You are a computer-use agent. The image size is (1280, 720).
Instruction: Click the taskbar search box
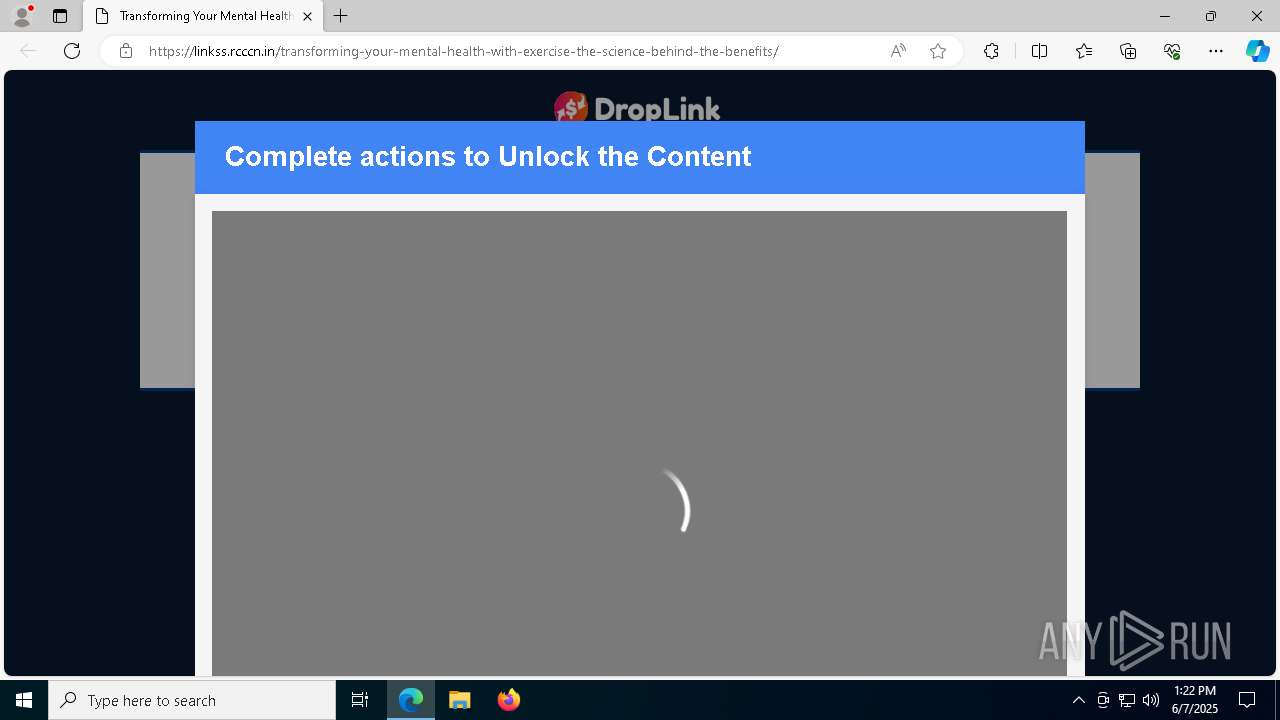tap(192, 700)
